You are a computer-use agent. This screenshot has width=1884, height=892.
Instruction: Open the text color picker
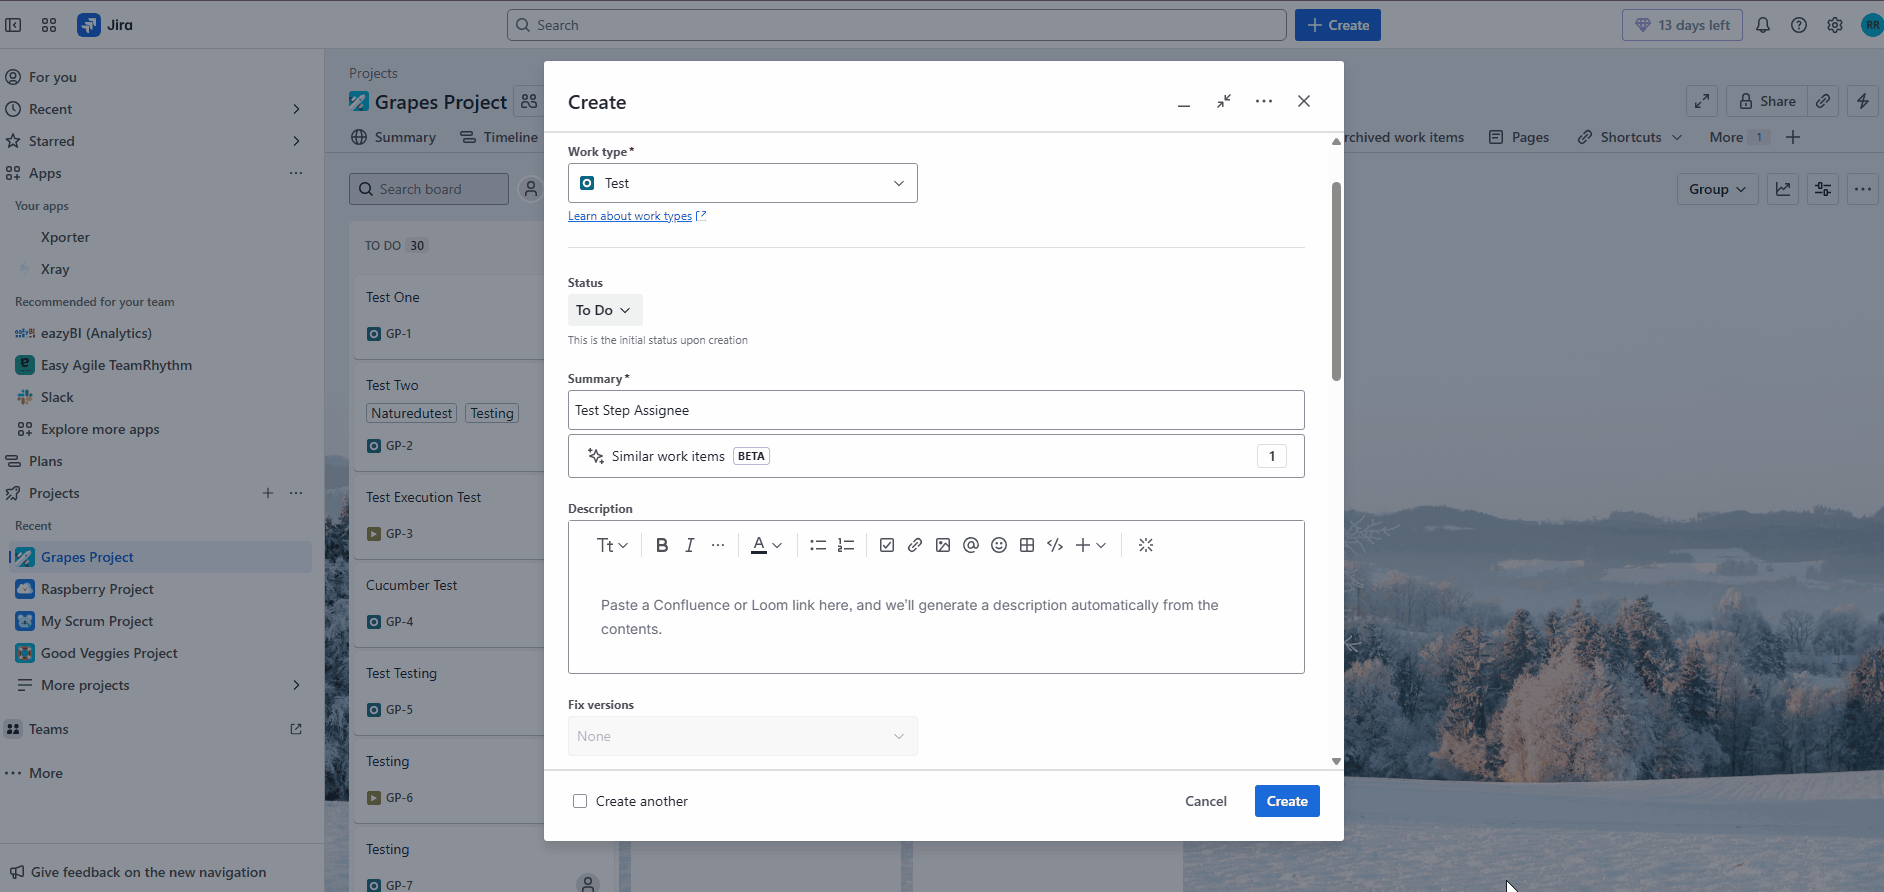[x=766, y=545]
